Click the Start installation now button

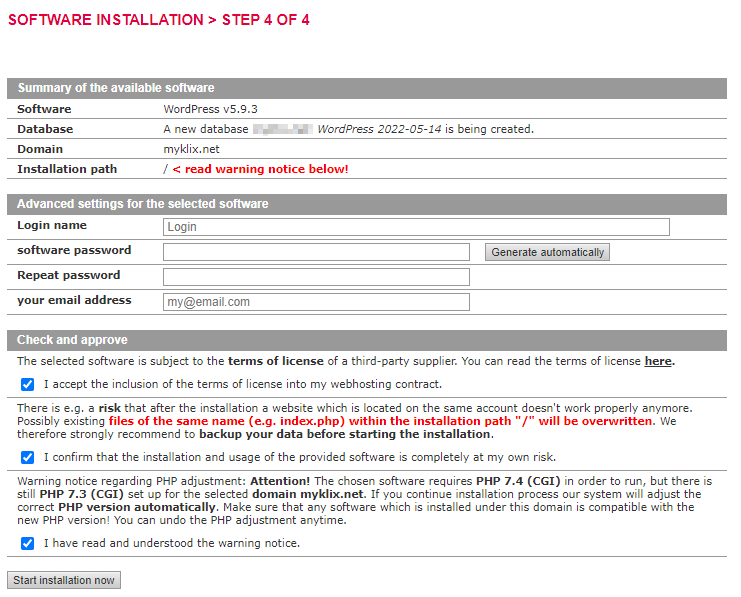click(x=64, y=580)
